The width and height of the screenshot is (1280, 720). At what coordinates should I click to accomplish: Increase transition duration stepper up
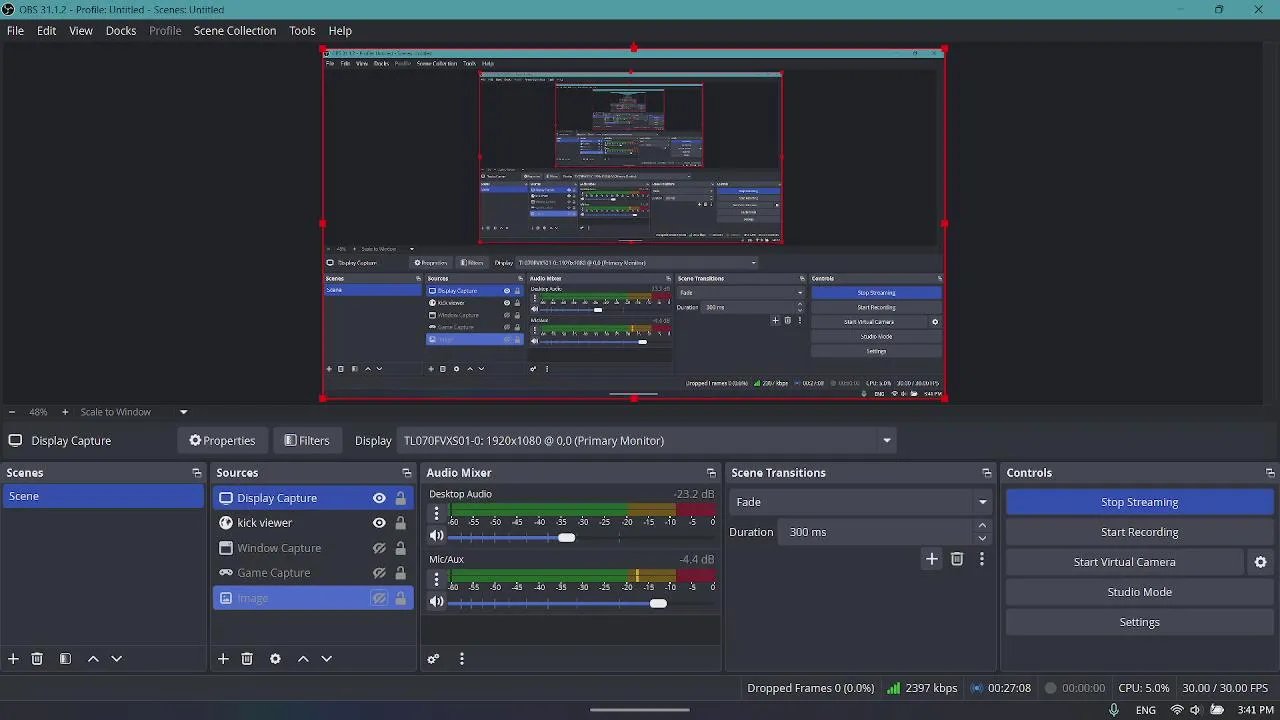(x=982, y=526)
